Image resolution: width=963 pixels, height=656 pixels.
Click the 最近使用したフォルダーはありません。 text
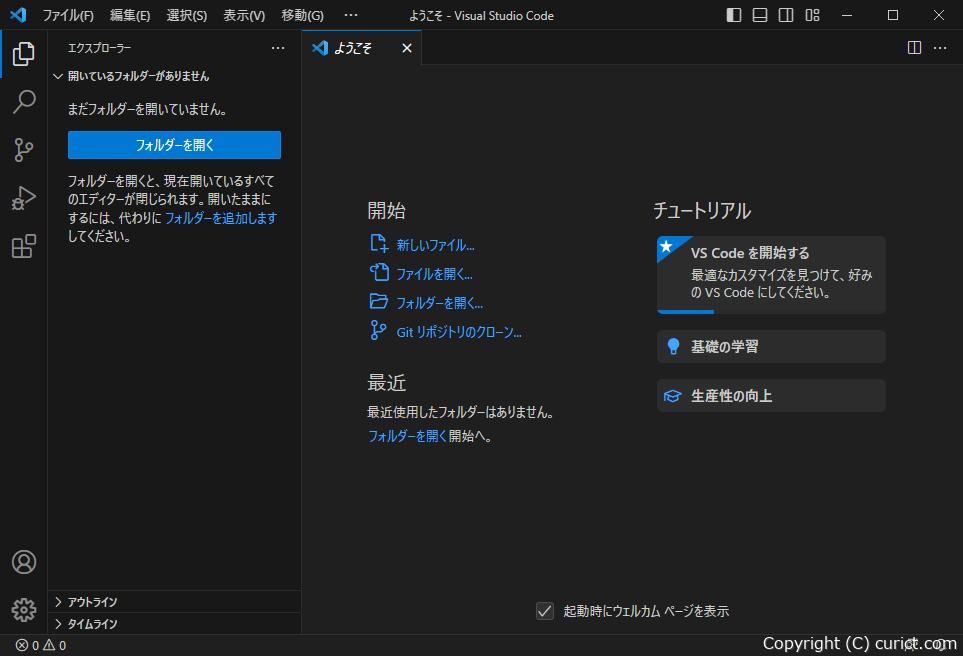tap(461, 412)
